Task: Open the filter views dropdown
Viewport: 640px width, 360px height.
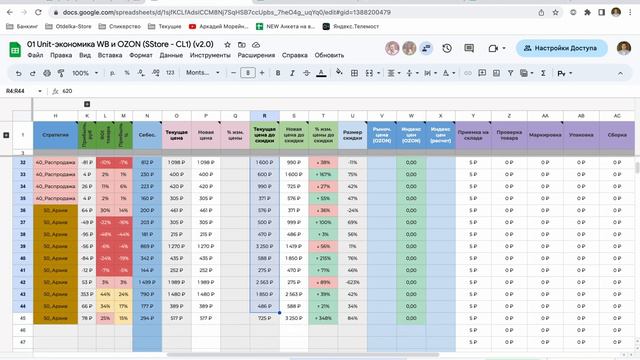Action: (527, 73)
